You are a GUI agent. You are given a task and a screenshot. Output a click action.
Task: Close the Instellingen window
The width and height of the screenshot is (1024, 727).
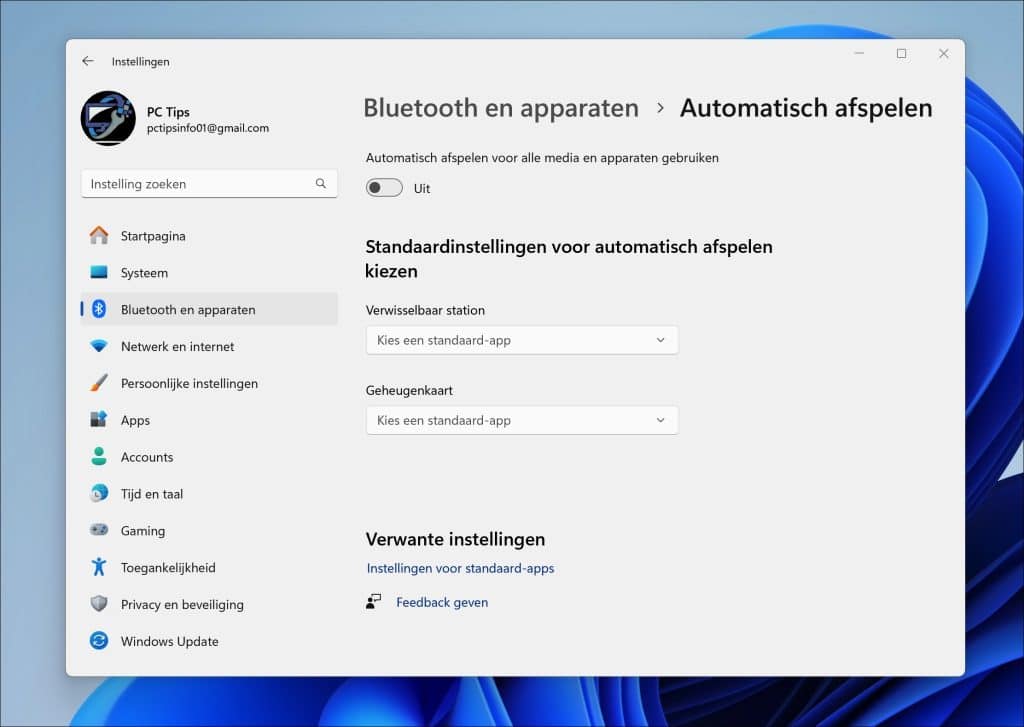[x=944, y=54]
